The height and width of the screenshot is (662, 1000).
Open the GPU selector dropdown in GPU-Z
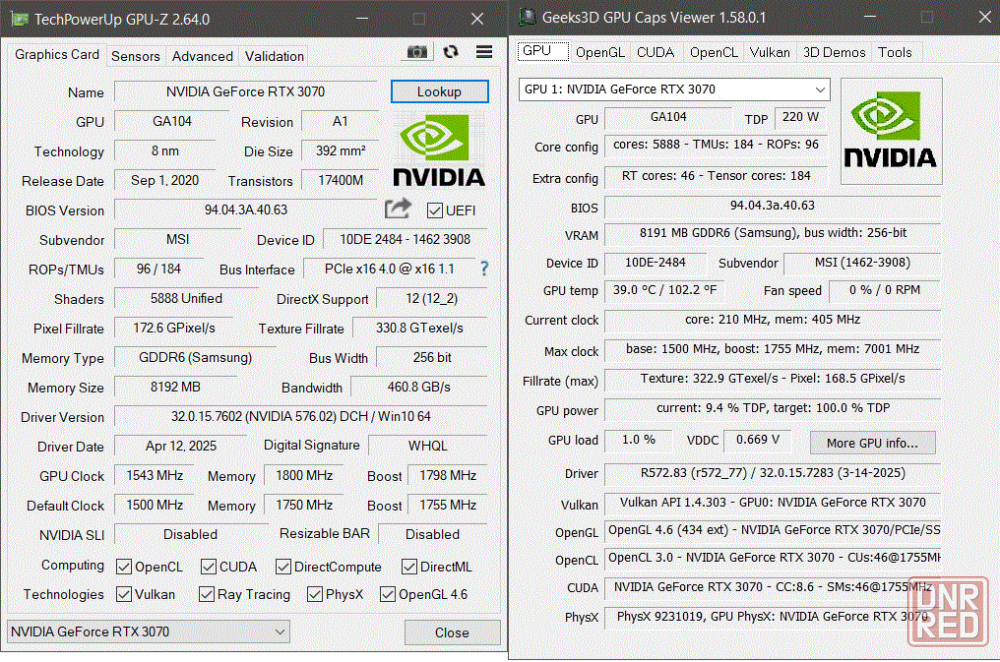(x=149, y=631)
